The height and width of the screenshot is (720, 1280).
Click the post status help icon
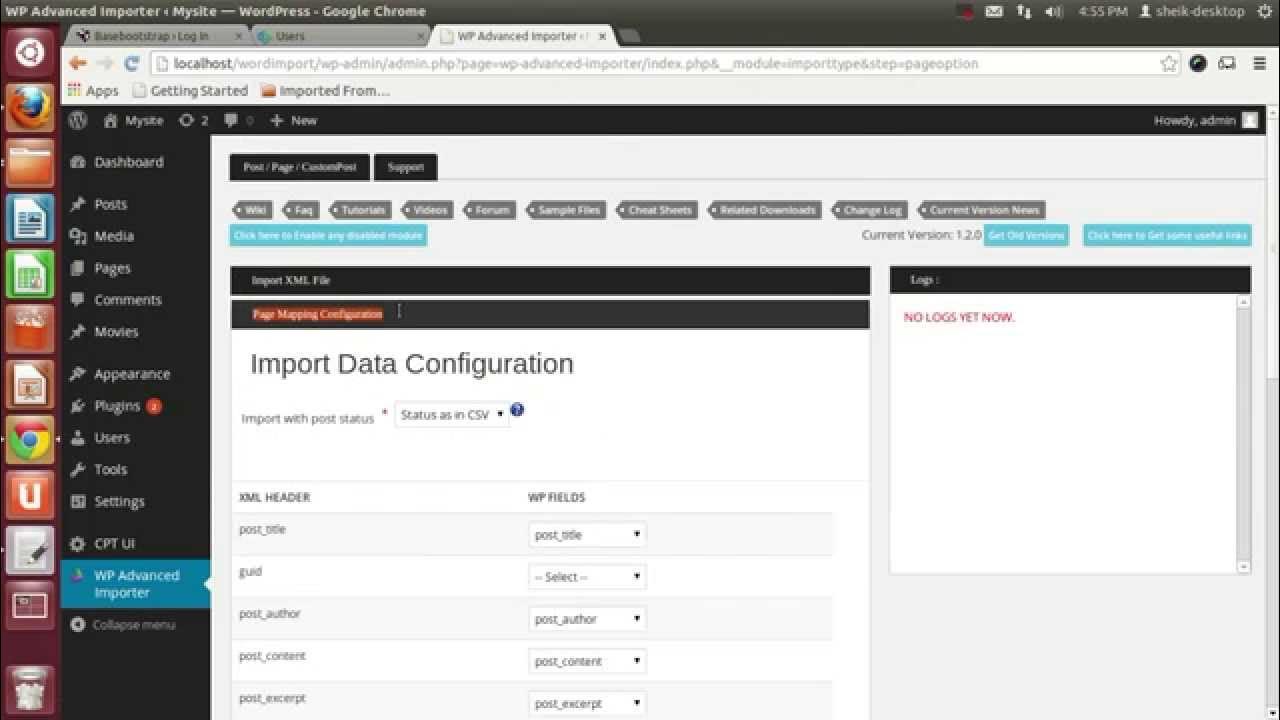517,410
